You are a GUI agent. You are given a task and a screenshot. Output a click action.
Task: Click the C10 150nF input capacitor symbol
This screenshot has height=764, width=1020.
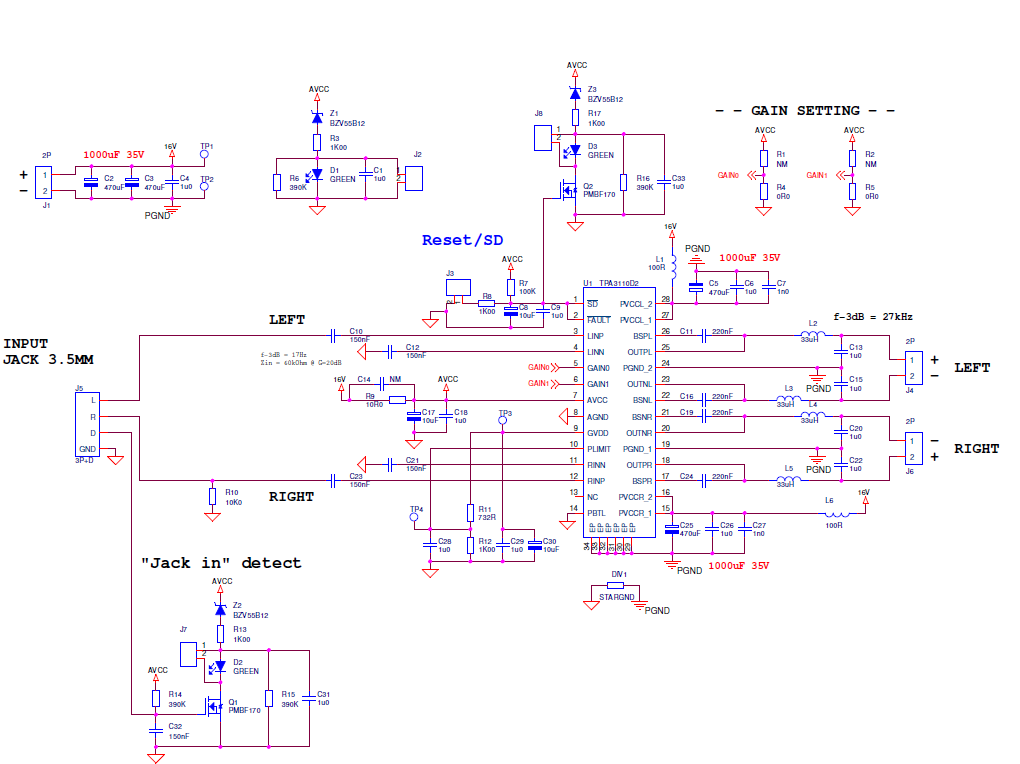click(333, 336)
